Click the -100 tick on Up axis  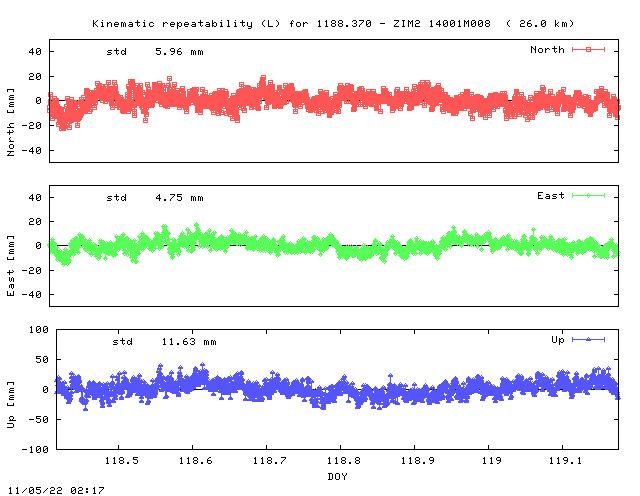[35, 449]
